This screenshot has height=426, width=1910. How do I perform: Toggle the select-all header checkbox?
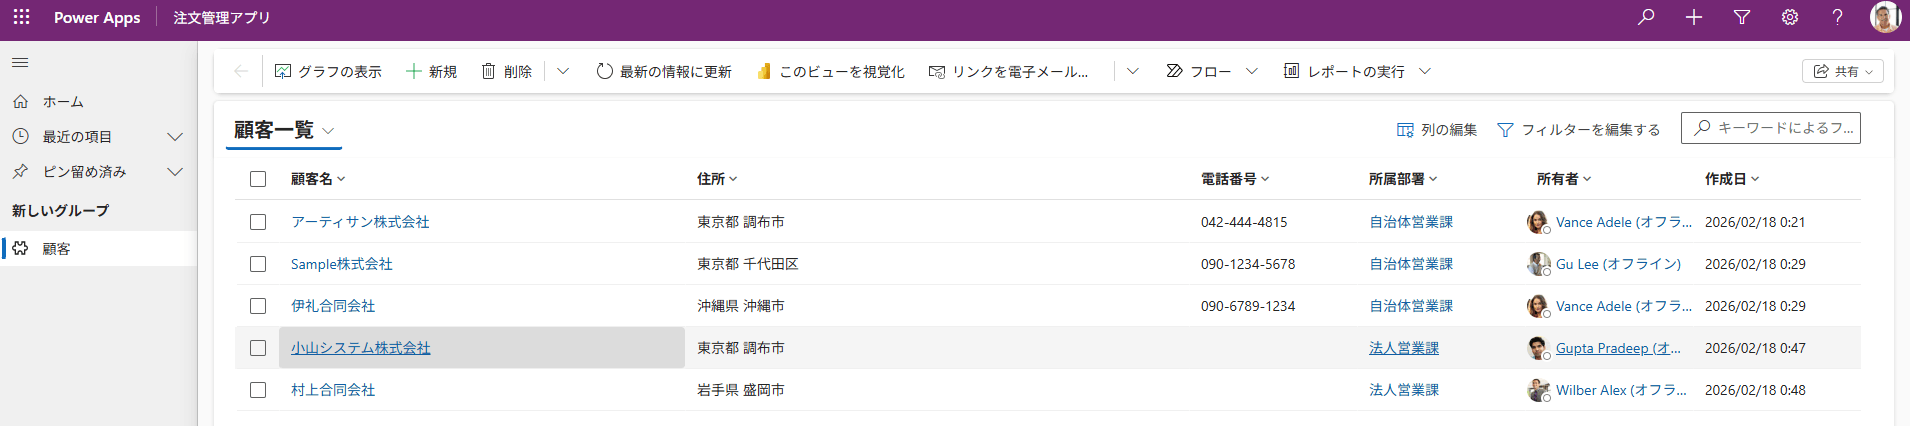pyautogui.click(x=258, y=179)
